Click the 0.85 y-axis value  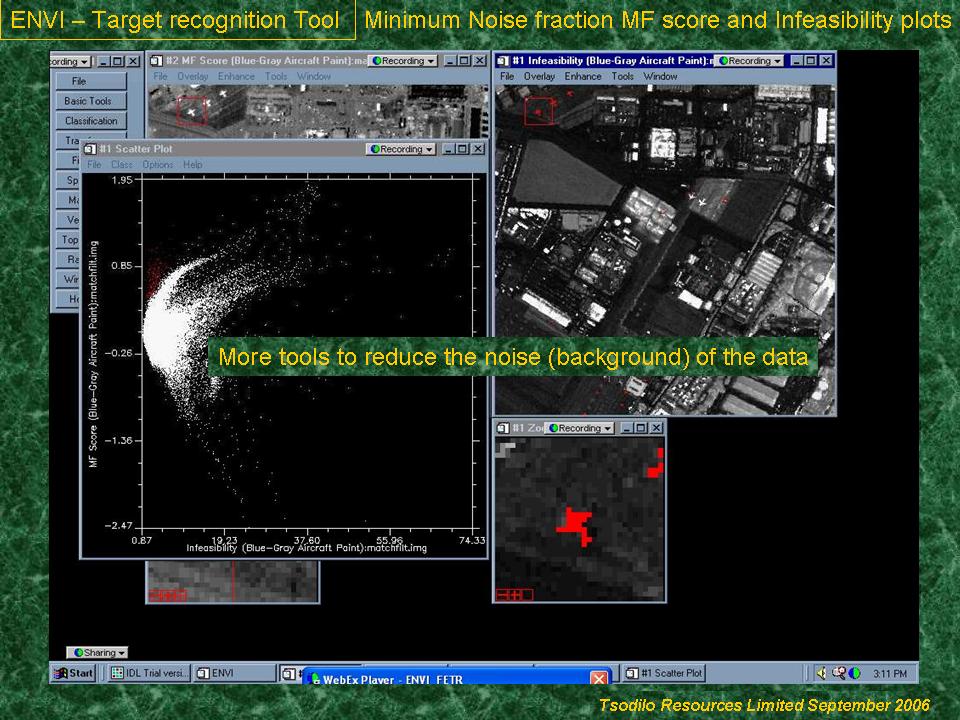tap(121, 266)
